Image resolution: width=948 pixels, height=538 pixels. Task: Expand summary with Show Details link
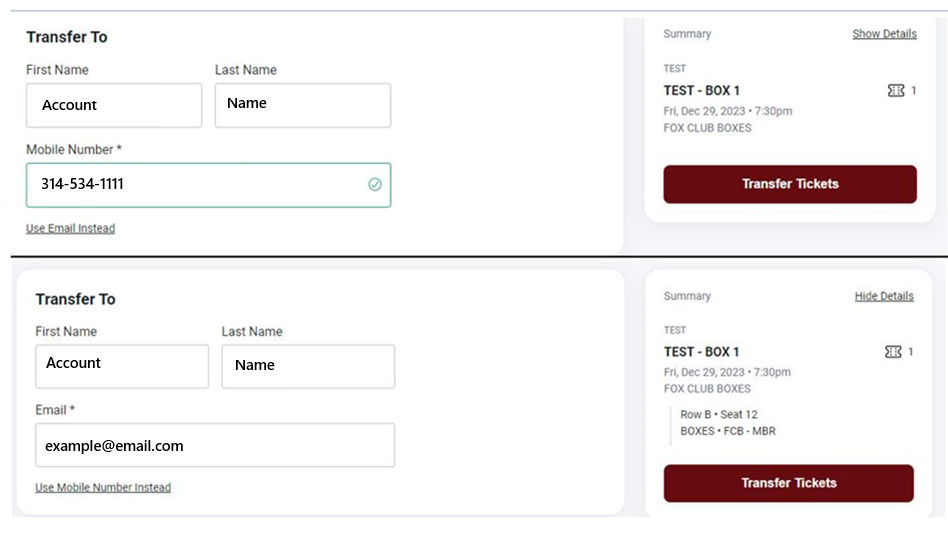[885, 34]
